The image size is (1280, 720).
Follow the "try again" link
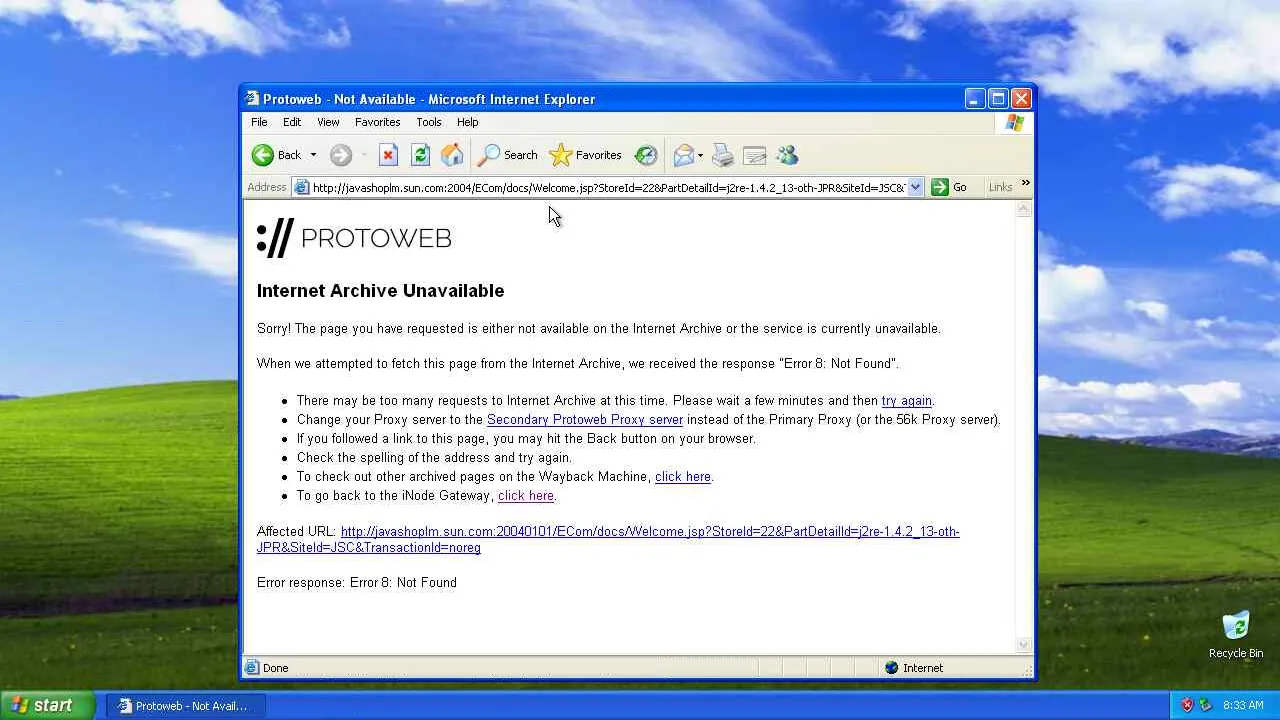pos(906,401)
